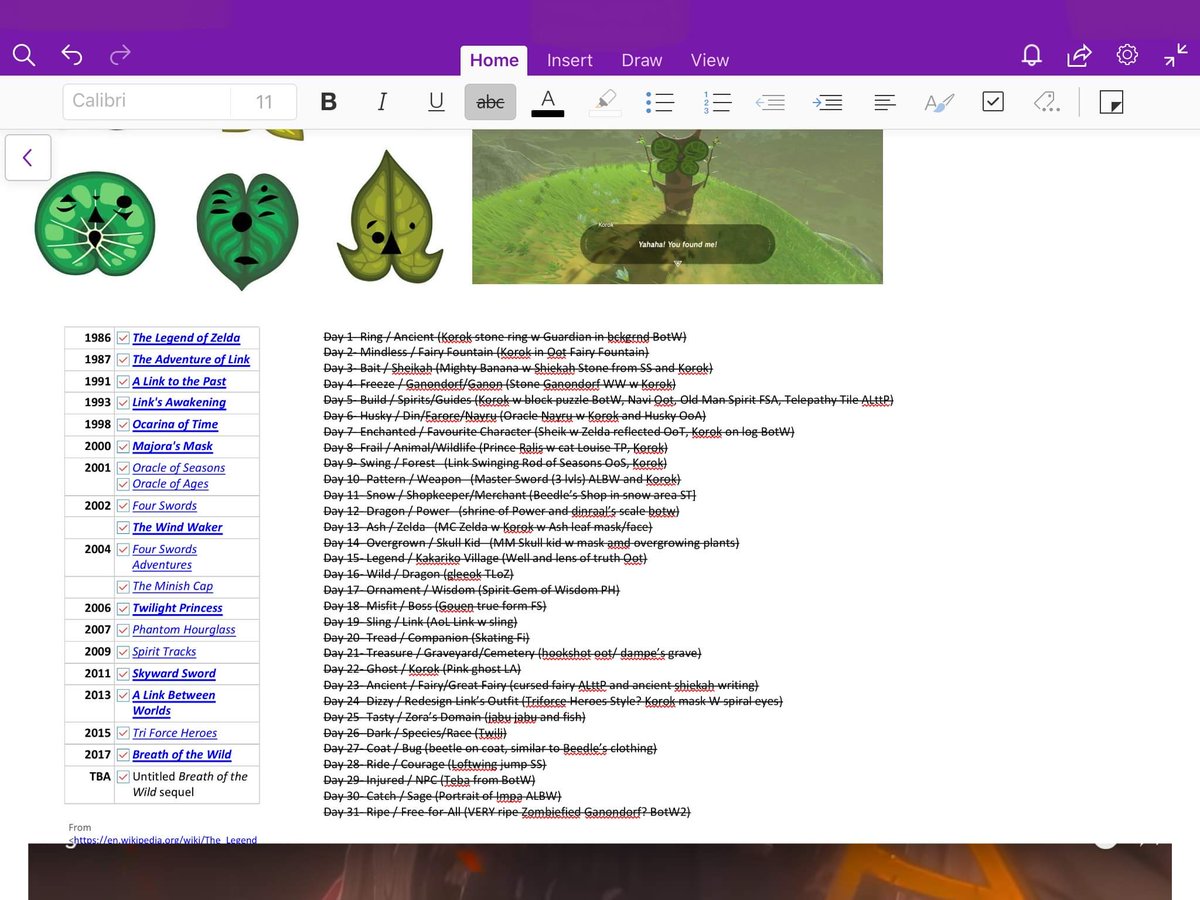This screenshot has height=900, width=1200.
Task: Change the font size 11
Action: (x=264, y=102)
